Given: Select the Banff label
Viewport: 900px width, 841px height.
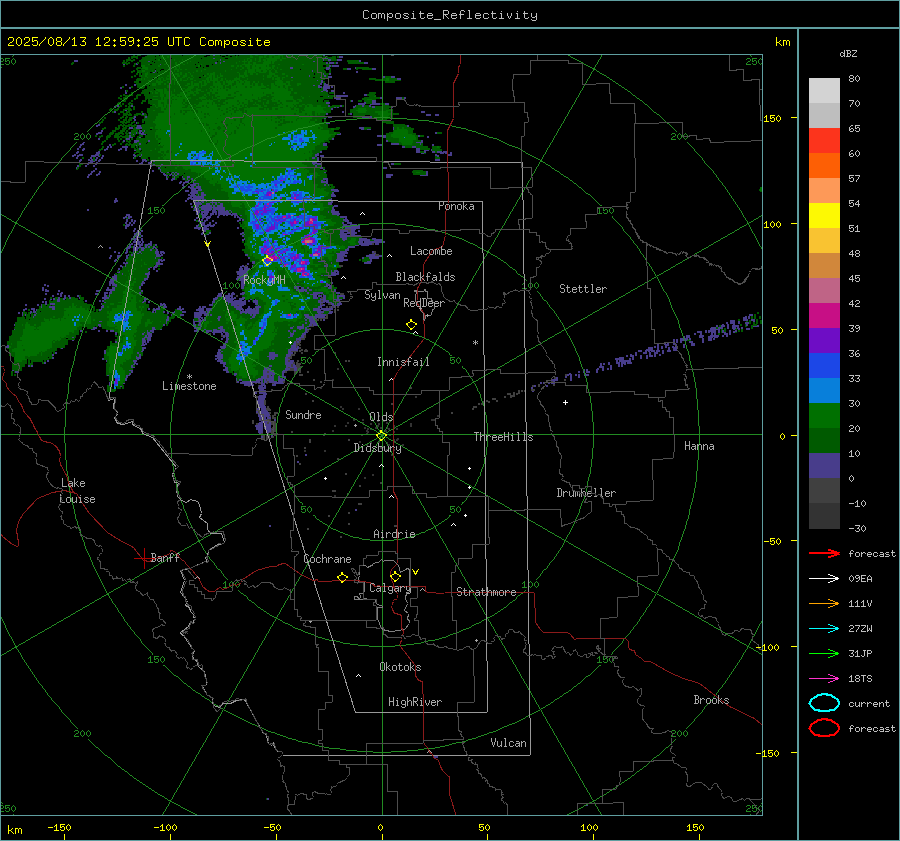Looking at the screenshot, I should point(165,557).
